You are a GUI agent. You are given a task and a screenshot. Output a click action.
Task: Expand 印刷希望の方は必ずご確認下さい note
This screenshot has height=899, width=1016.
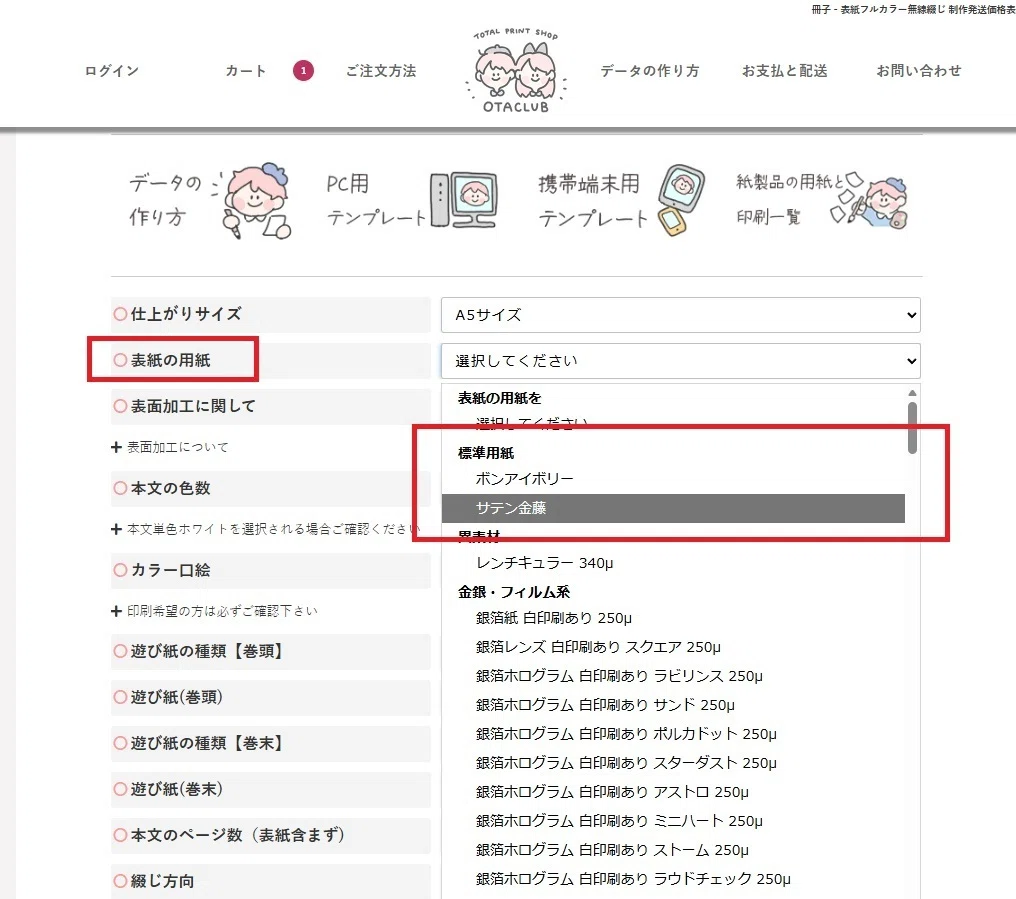pyautogui.click(x=214, y=611)
